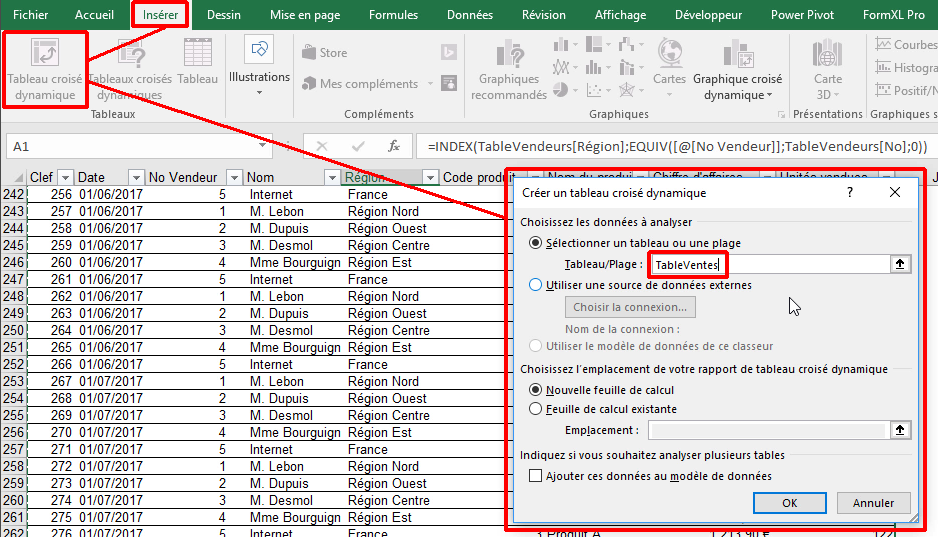Open the Région column filter dropdown
This screenshot has width=938, height=537.
pyautogui.click(x=430, y=177)
